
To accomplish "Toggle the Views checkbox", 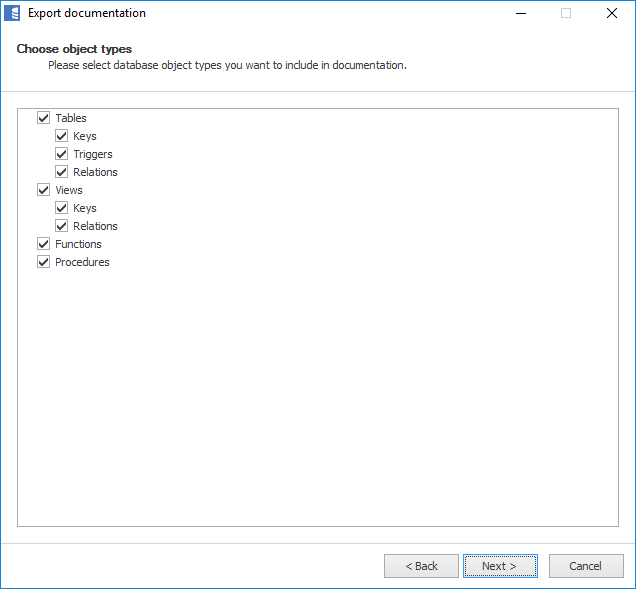I will tap(44, 190).
